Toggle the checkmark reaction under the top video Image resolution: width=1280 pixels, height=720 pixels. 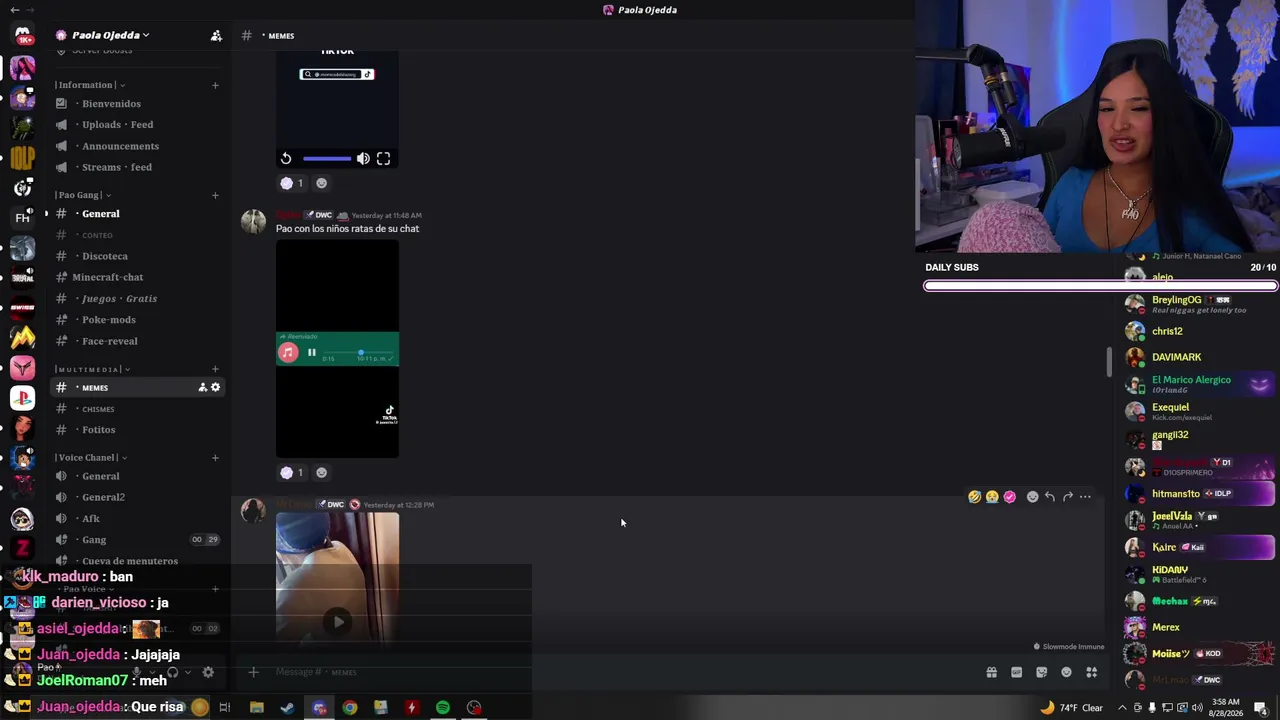(x=292, y=183)
